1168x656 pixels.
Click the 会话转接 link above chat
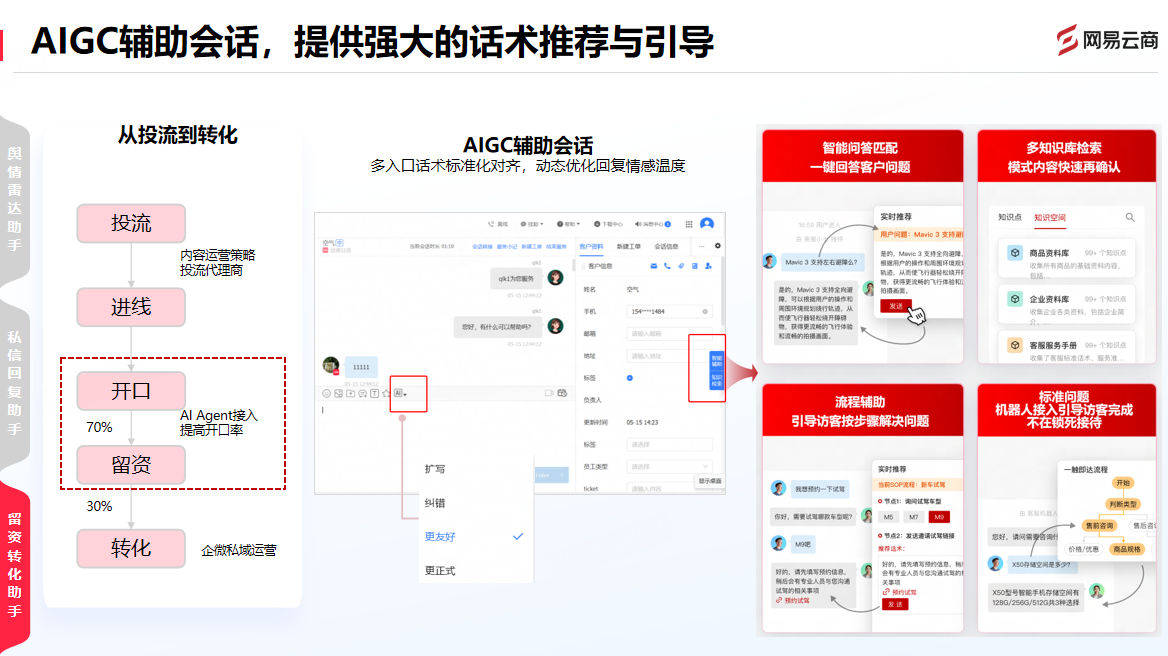click(x=483, y=246)
